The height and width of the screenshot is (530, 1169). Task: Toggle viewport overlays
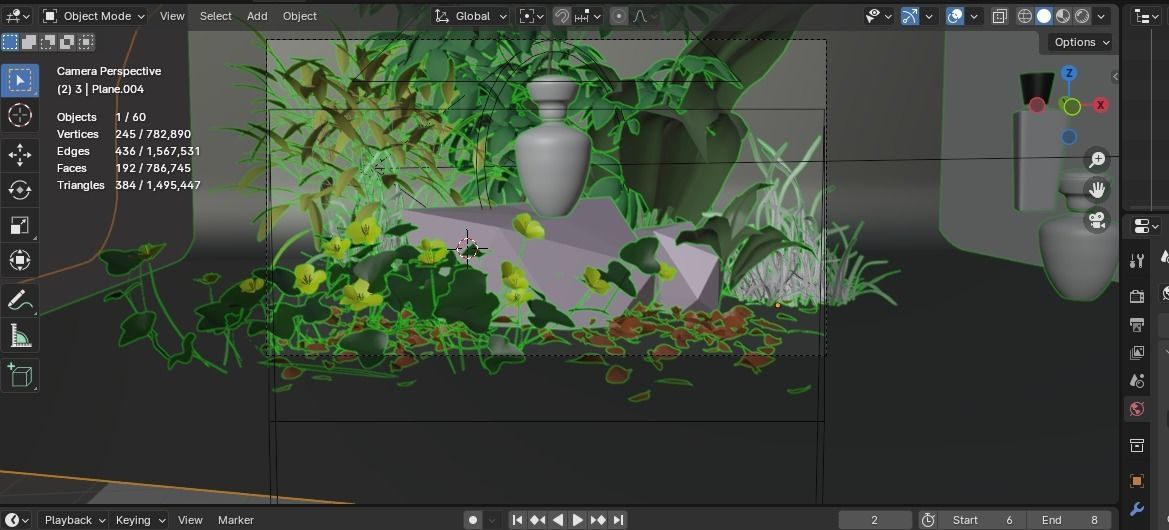[955, 16]
